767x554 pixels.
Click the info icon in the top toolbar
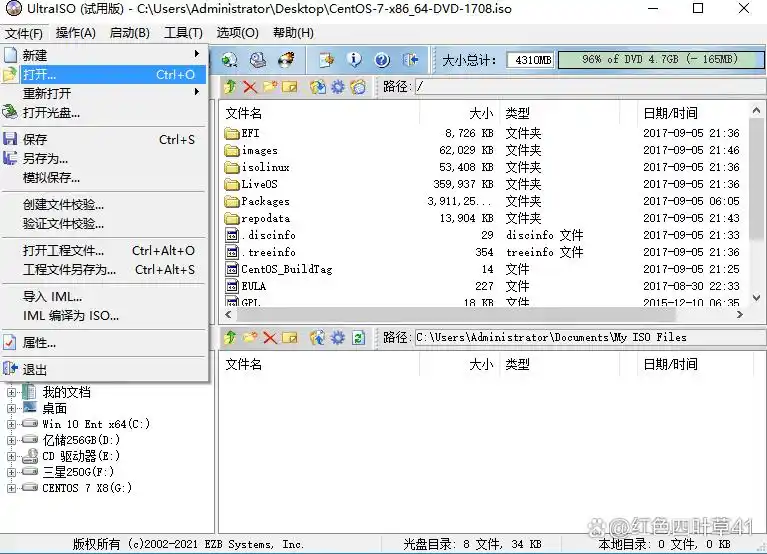click(x=354, y=60)
